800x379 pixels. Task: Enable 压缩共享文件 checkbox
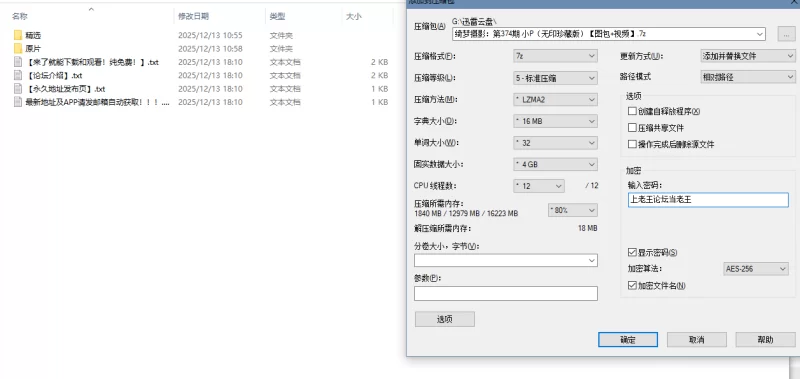click(x=633, y=128)
